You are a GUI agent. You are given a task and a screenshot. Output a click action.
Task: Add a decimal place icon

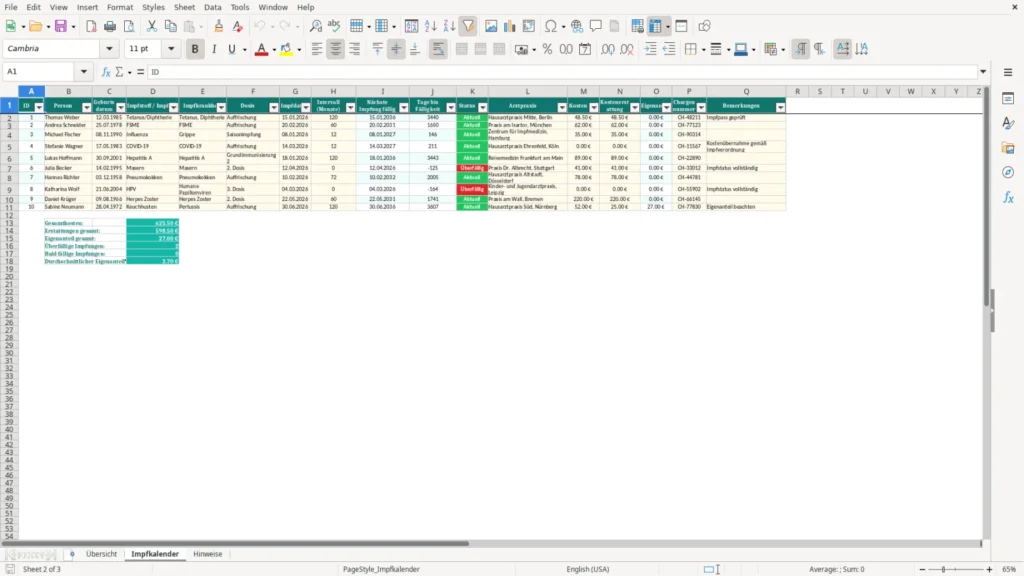pos(608,49)
